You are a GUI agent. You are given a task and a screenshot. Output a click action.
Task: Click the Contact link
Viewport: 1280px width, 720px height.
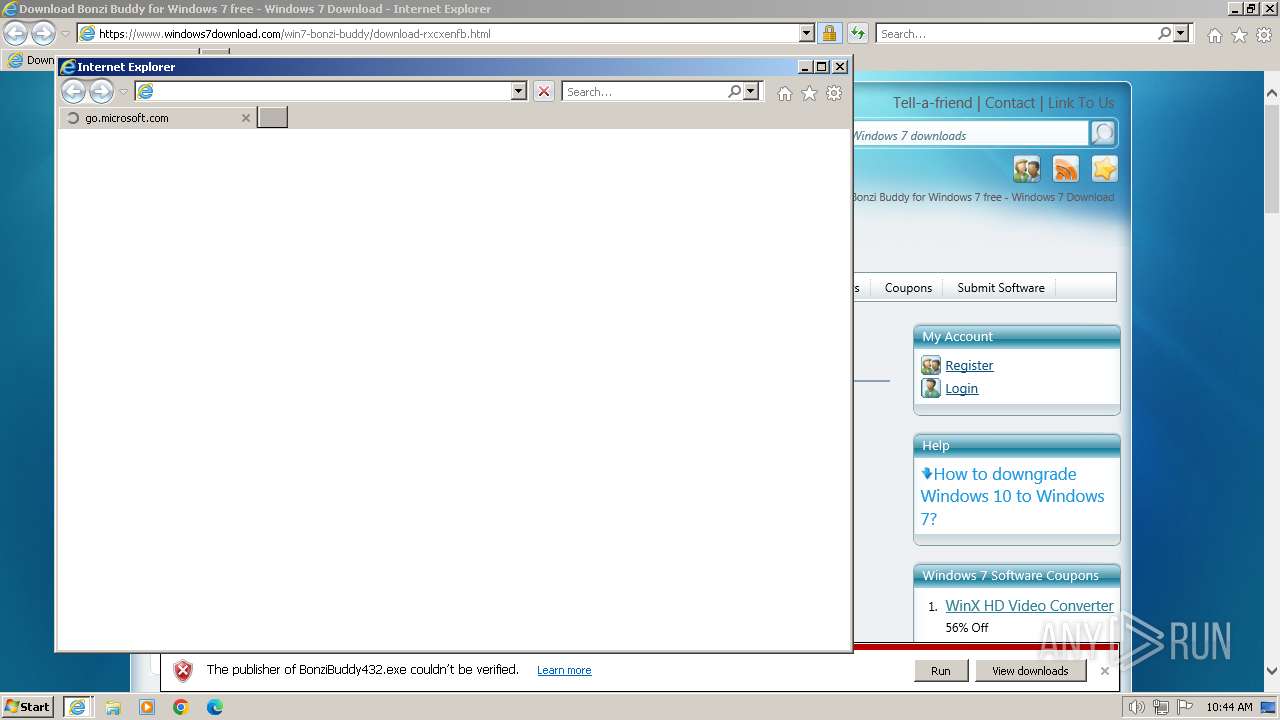[x=1010, y=103]
